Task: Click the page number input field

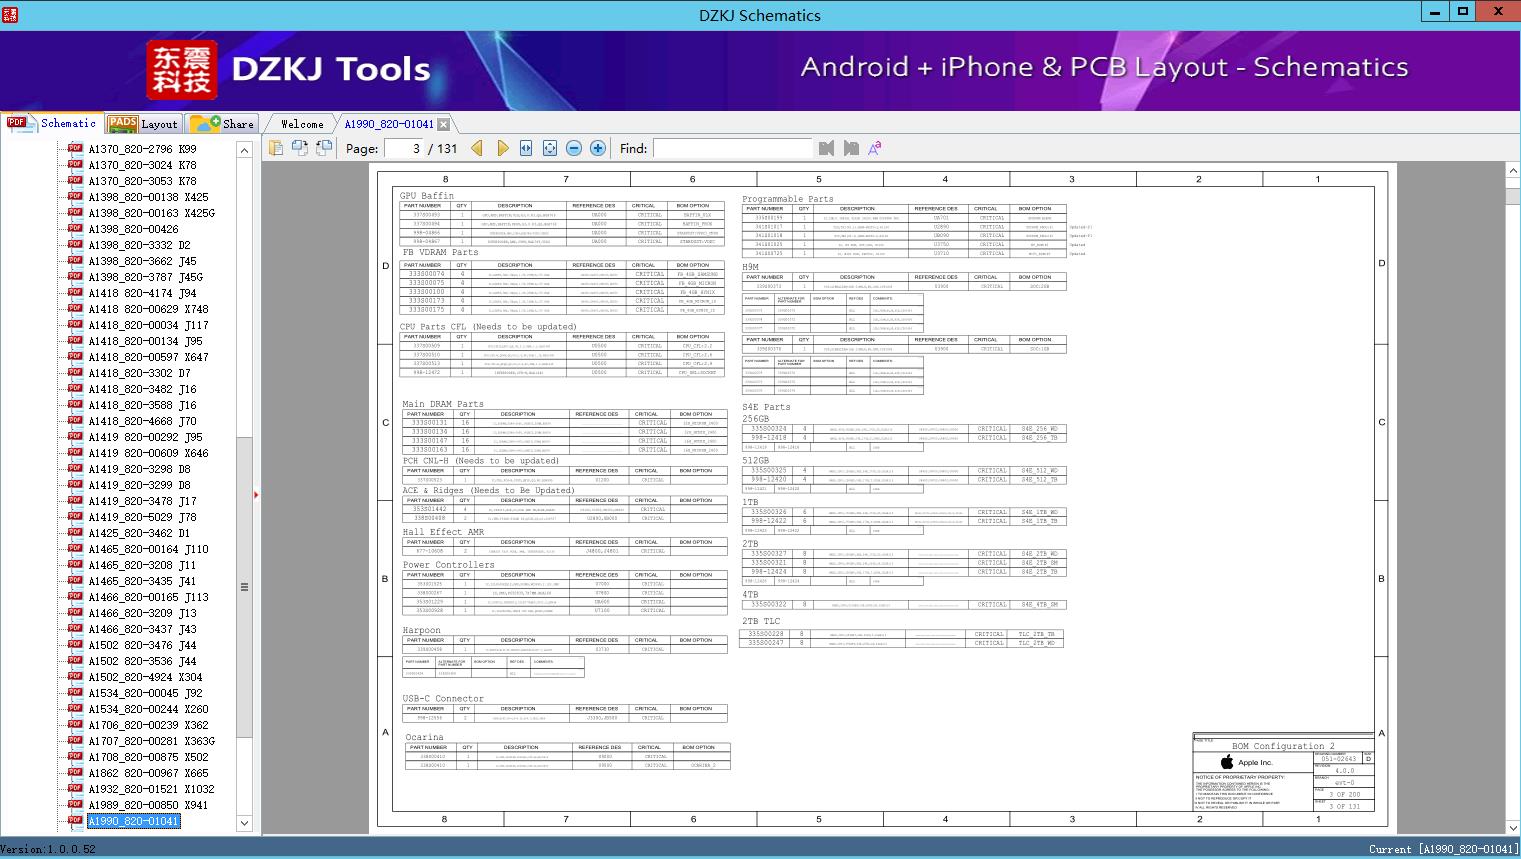Action: [403, 148]
